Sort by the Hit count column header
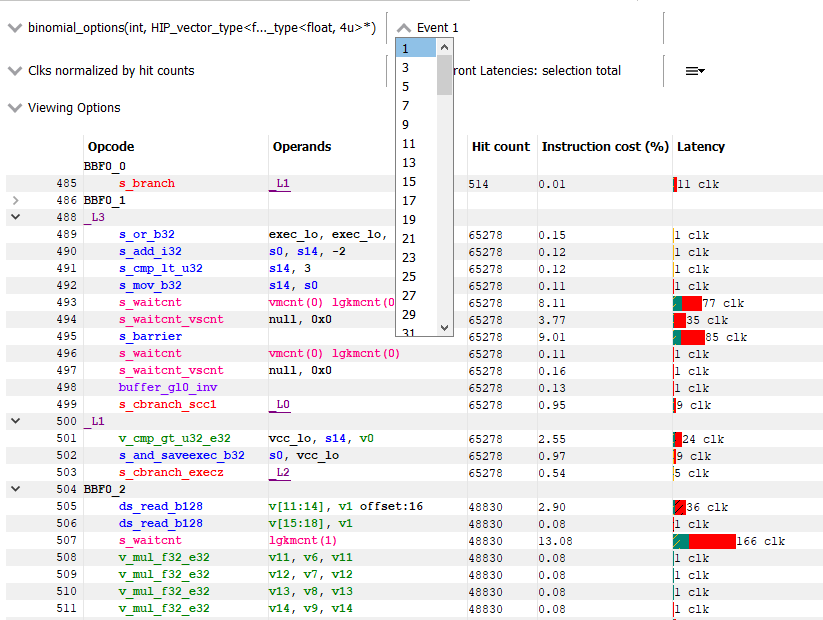 (501, 146)
